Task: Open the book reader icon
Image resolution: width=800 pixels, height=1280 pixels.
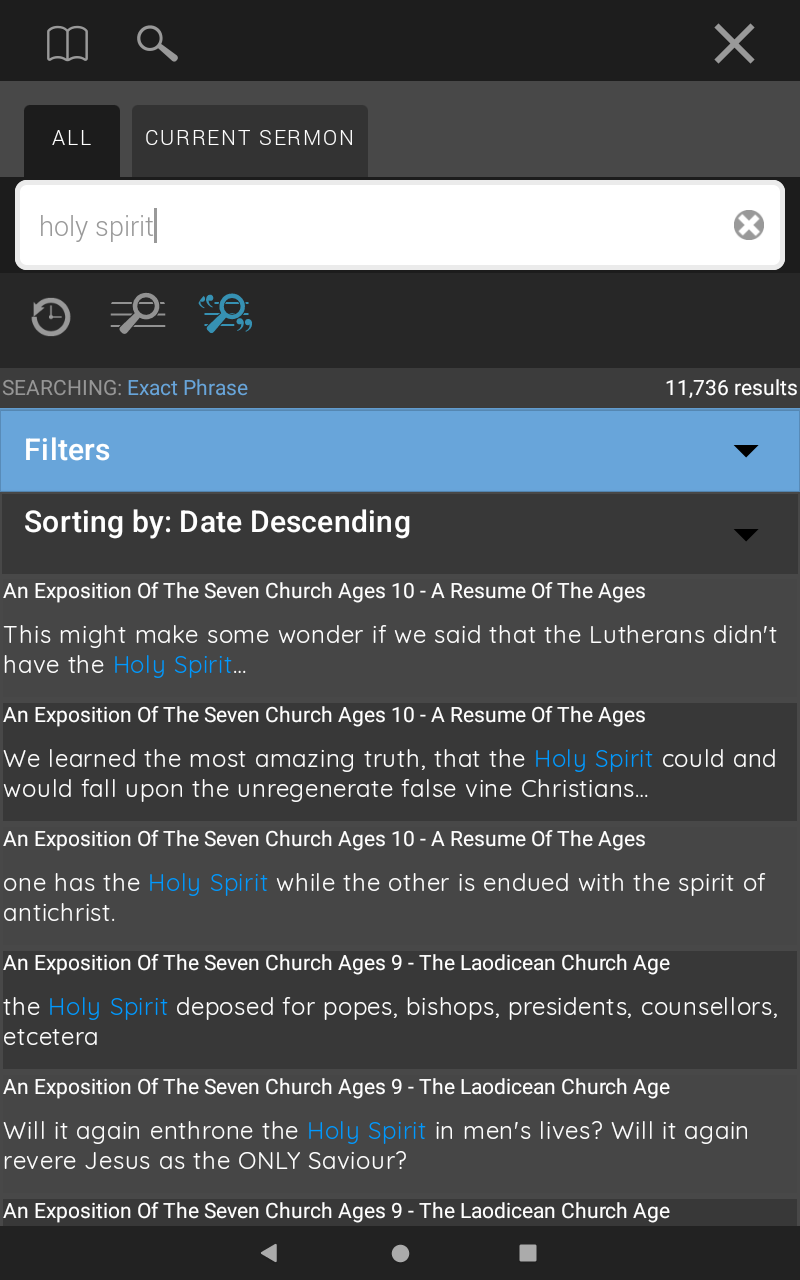Action: click(68, 43)
